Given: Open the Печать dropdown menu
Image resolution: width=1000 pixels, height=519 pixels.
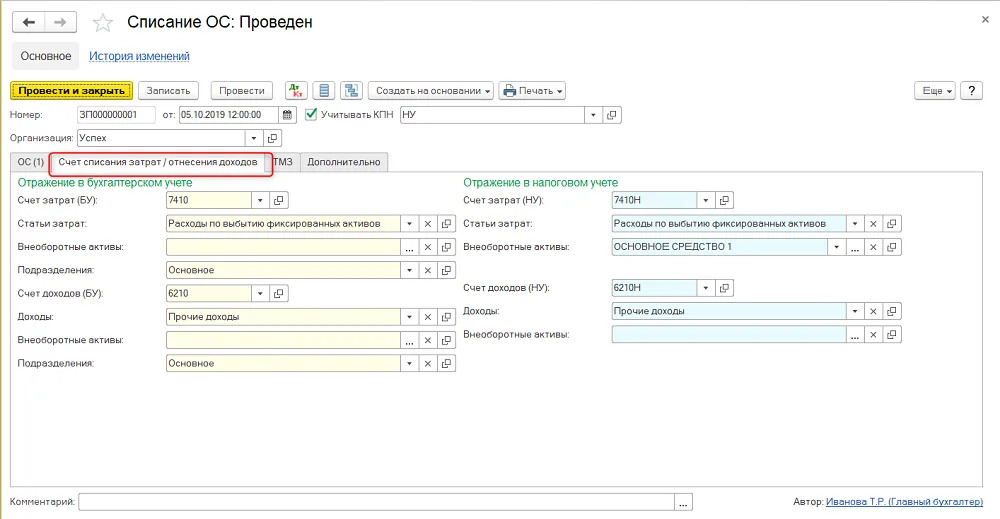Looking at the screenshot, I should [x=533, y=91].
